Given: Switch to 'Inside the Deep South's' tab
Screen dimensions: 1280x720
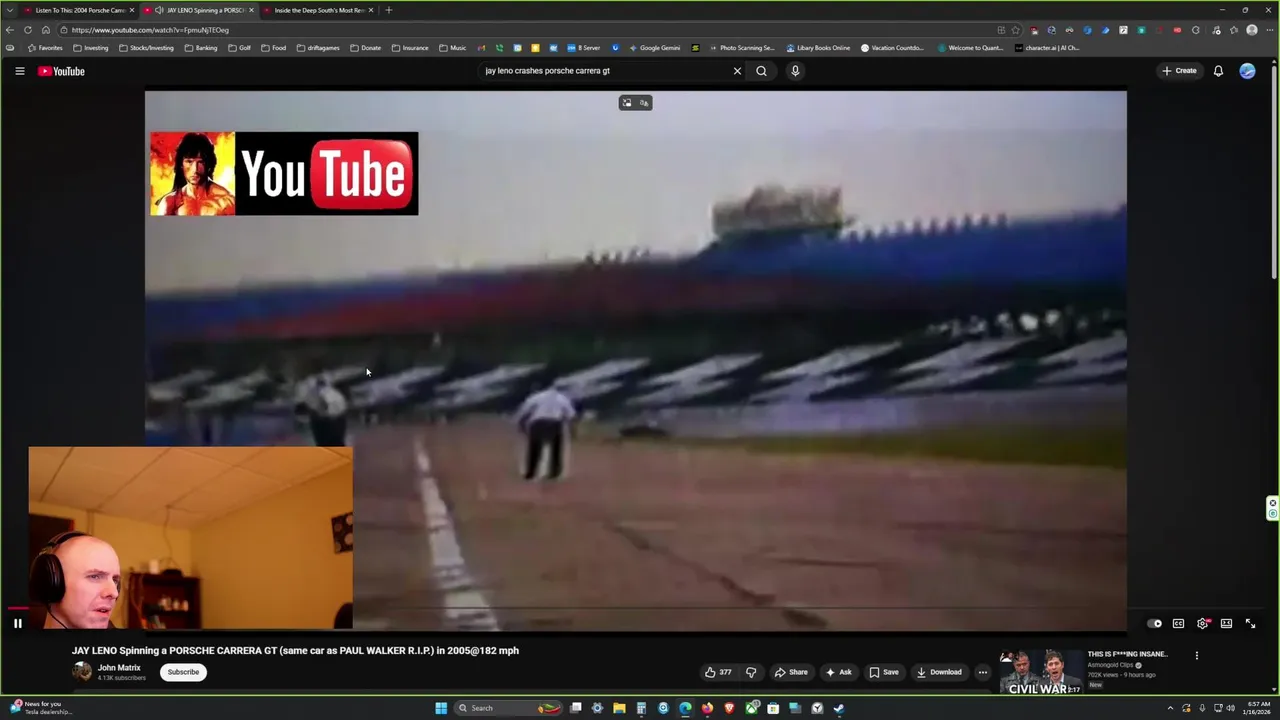Looking at the screenshot, I should point(318,10).
